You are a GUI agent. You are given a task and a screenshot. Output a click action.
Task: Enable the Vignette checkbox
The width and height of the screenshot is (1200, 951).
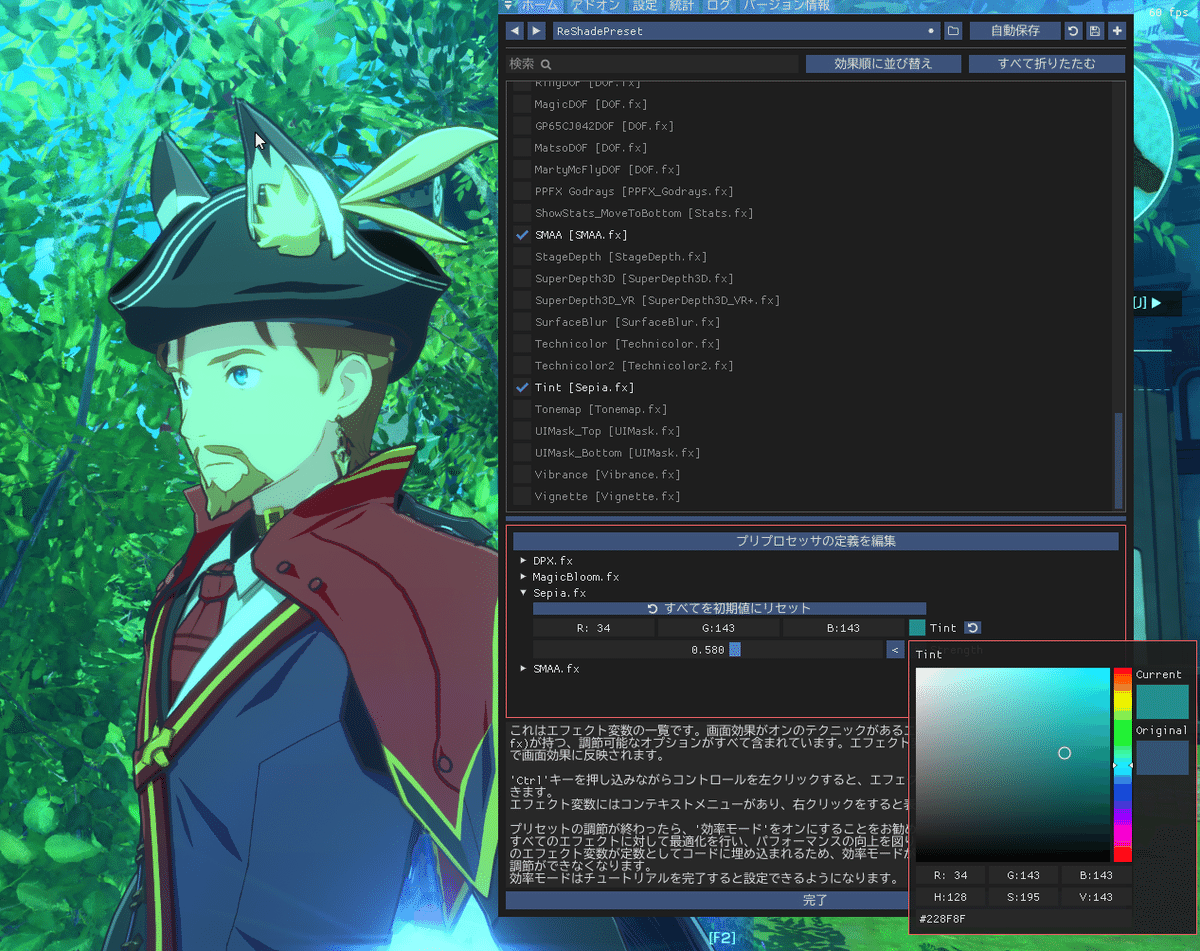click(x=522, y=496)
